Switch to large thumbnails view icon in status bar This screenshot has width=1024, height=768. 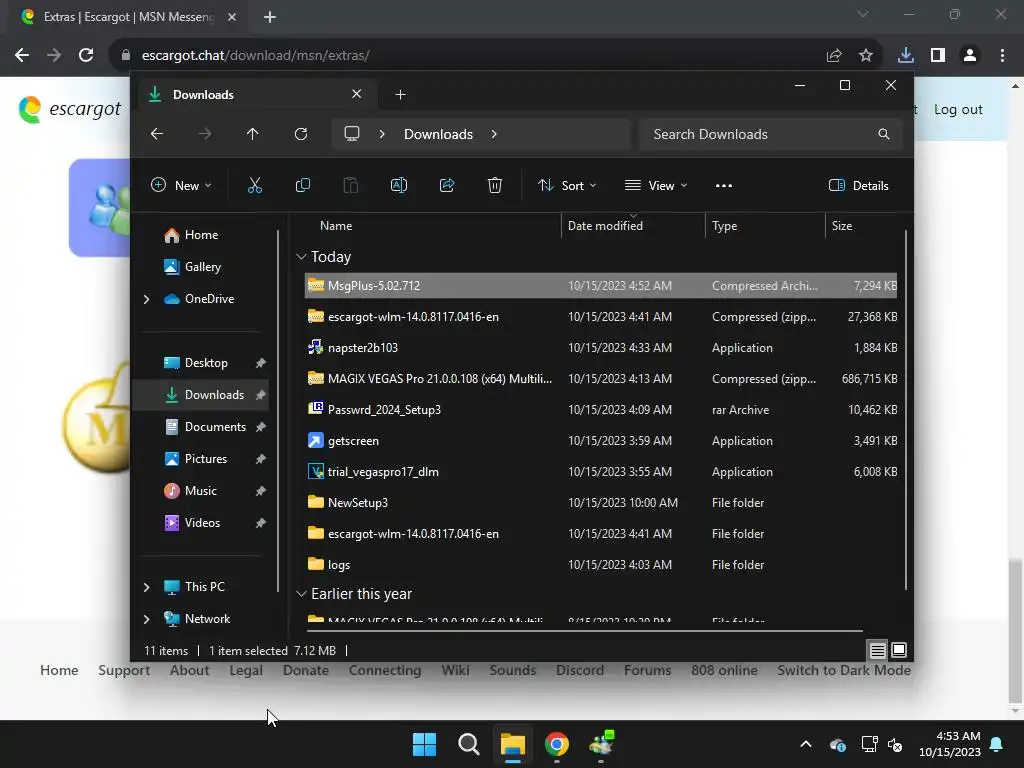(899, 650)
